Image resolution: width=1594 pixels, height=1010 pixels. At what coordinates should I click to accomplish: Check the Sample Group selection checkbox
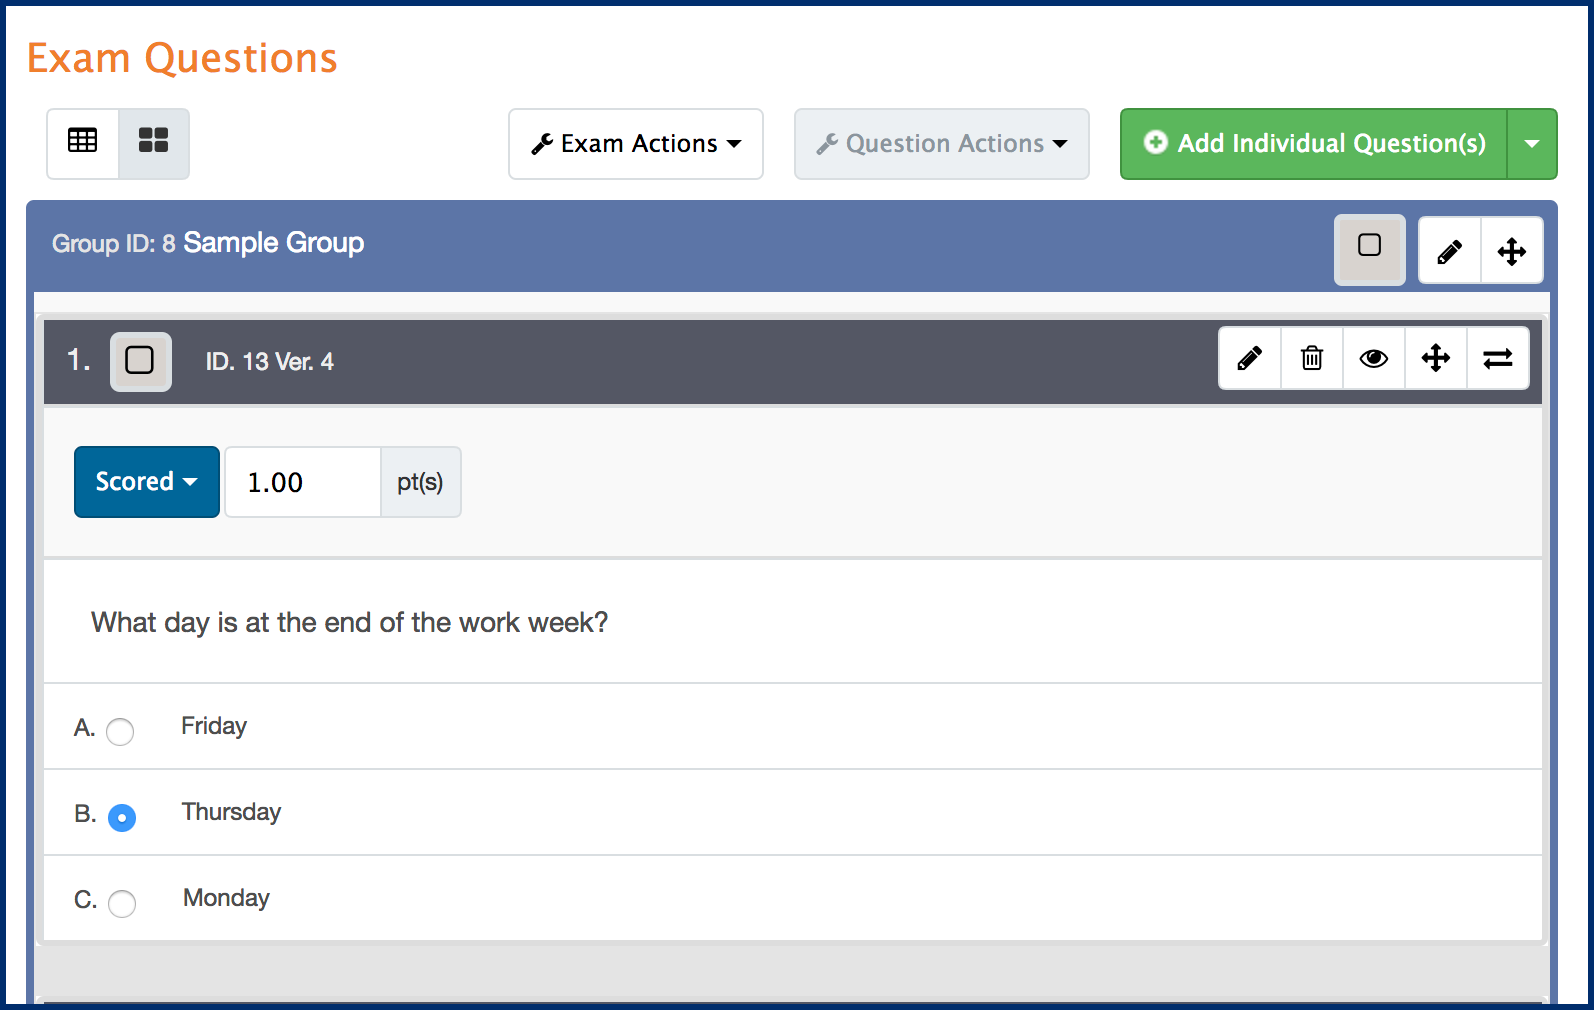click(x=1369, y=250)
